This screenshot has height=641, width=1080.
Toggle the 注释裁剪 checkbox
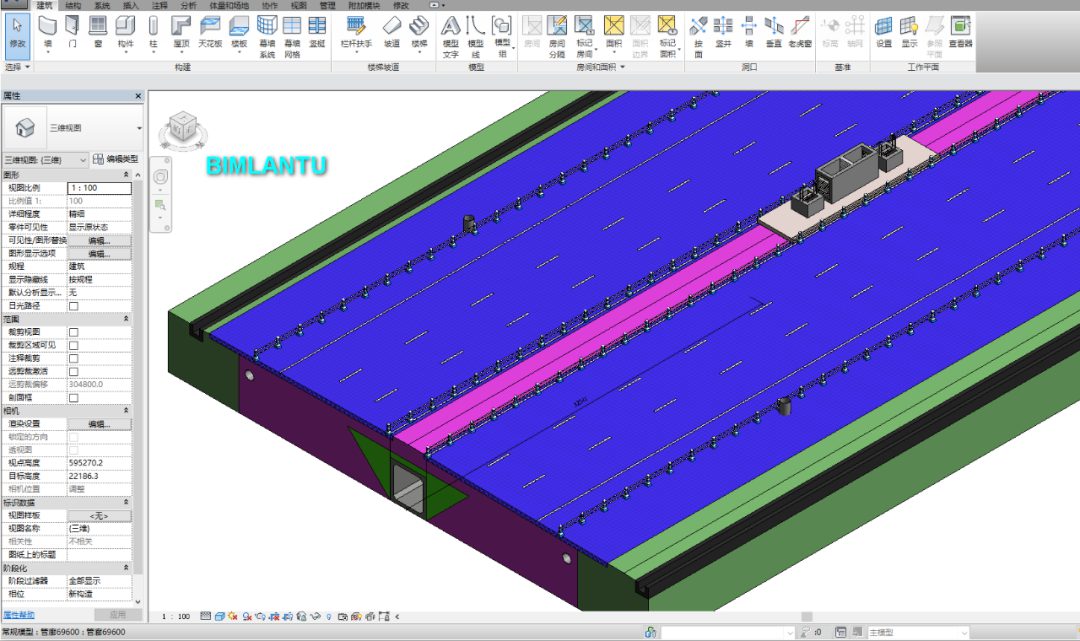coord(74,358)
